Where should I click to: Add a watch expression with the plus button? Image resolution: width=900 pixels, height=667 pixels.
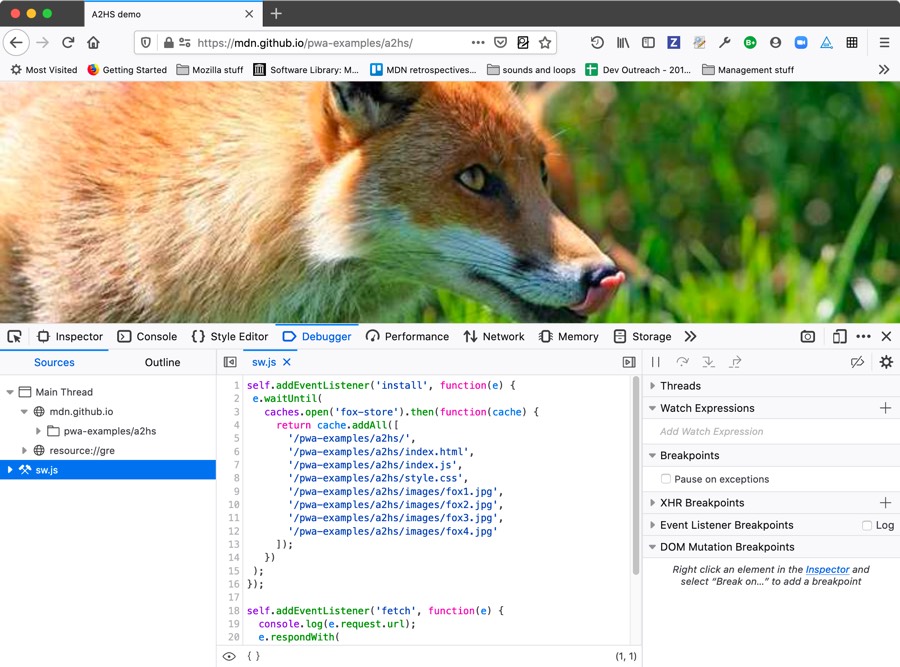(884, 407)
